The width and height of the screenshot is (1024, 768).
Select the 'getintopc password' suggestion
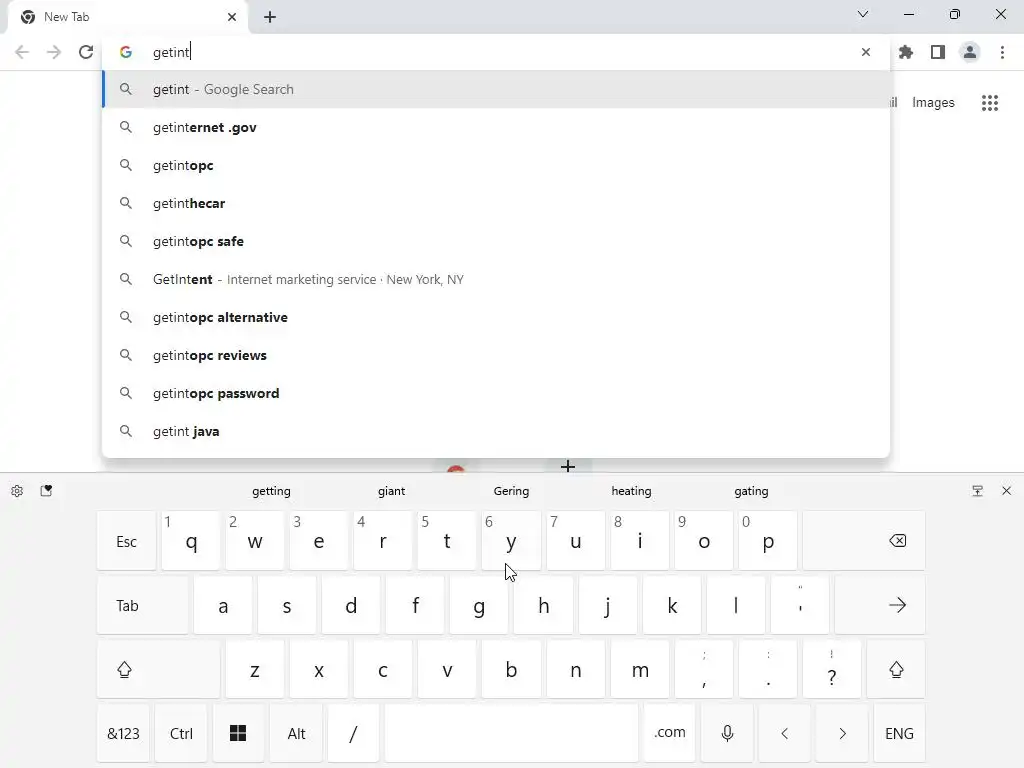(496, 393)
